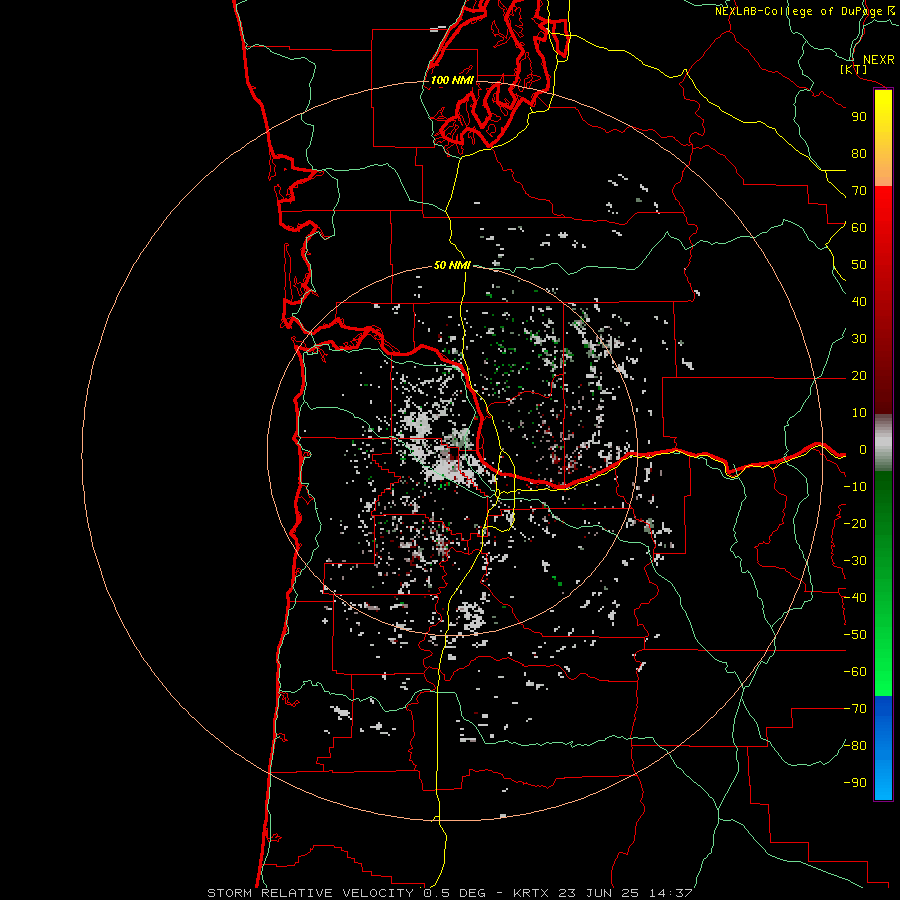The width and height of the screenshot is (900, 900).
Task: Select the 80 value on the velocity scale
Action: pyautogui.click(x=859, y=153)
